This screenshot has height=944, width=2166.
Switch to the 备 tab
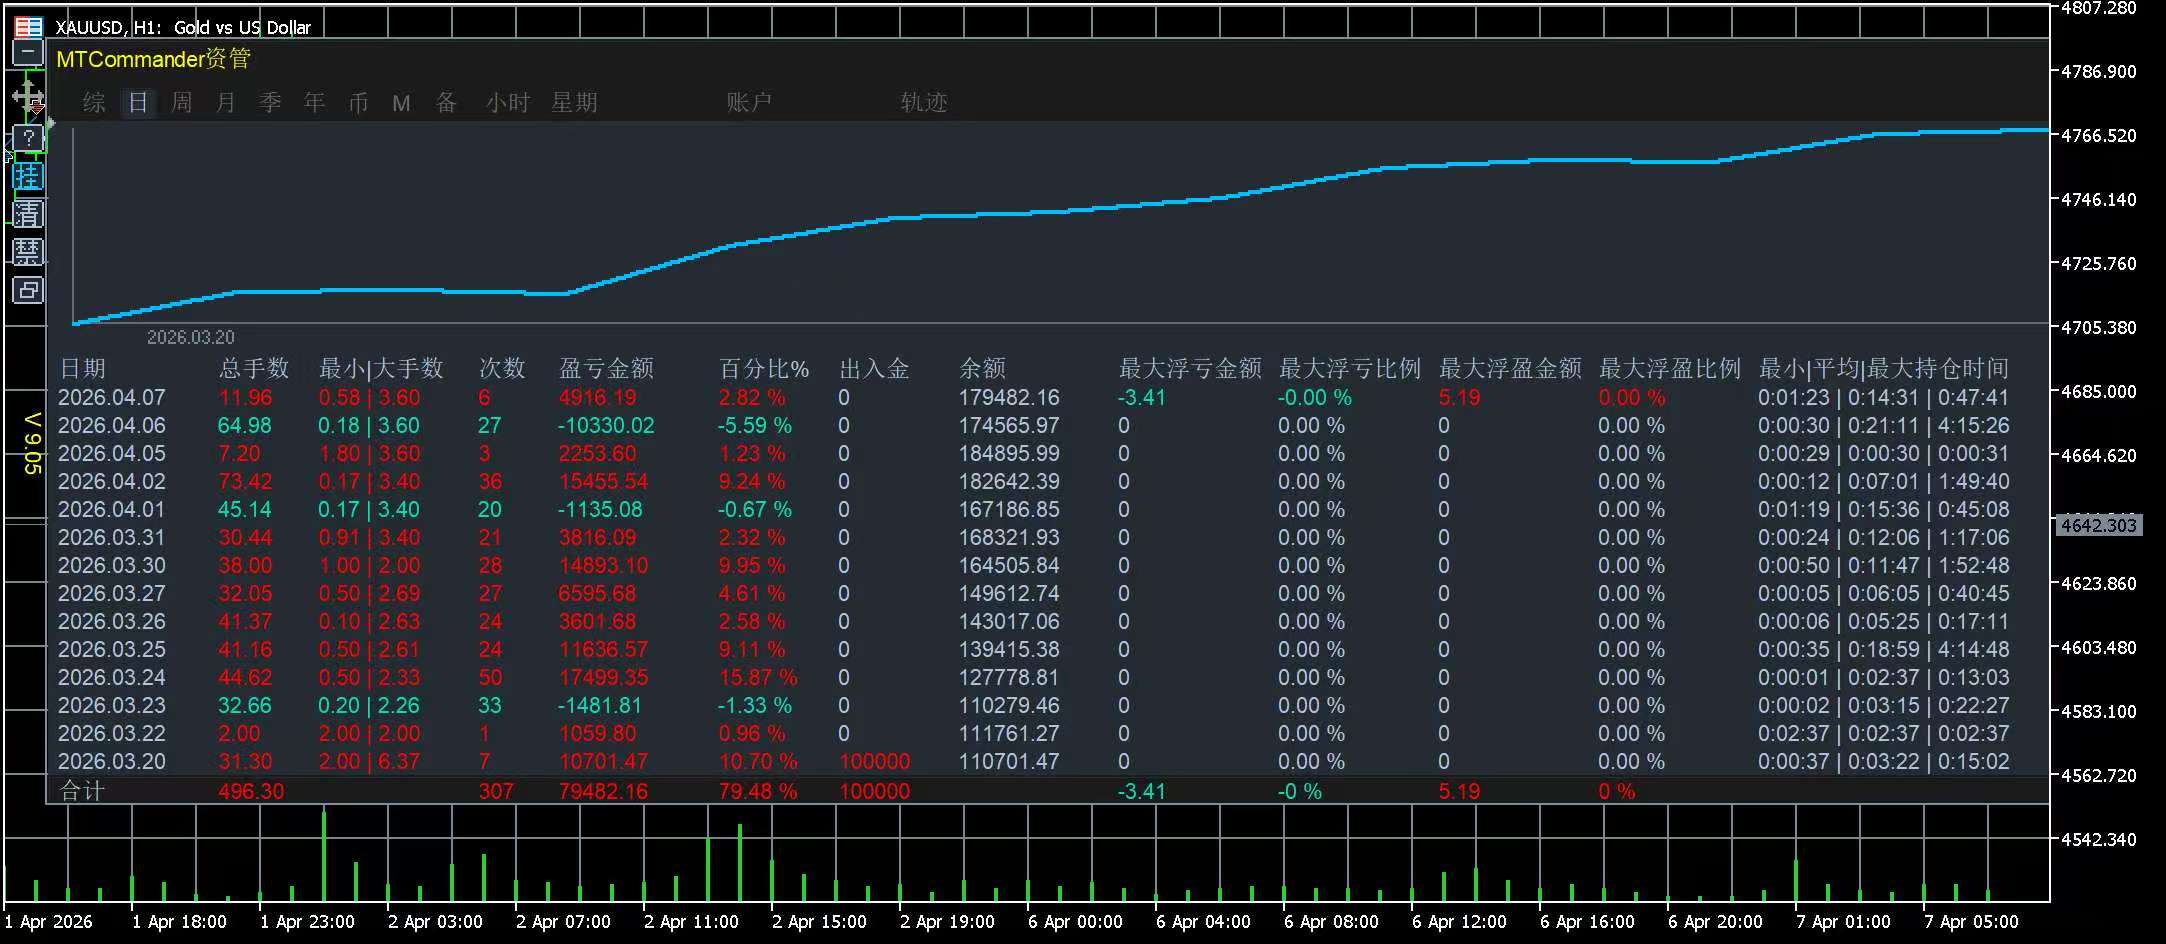coord(446,102)
